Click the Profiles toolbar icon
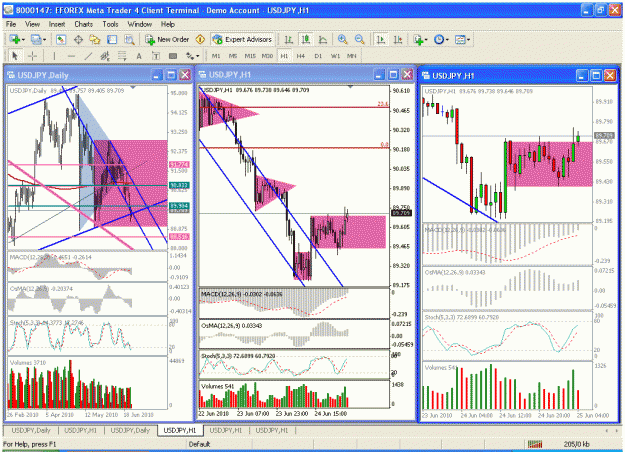This screenshot has width=625, height=452. pos(36,39)
